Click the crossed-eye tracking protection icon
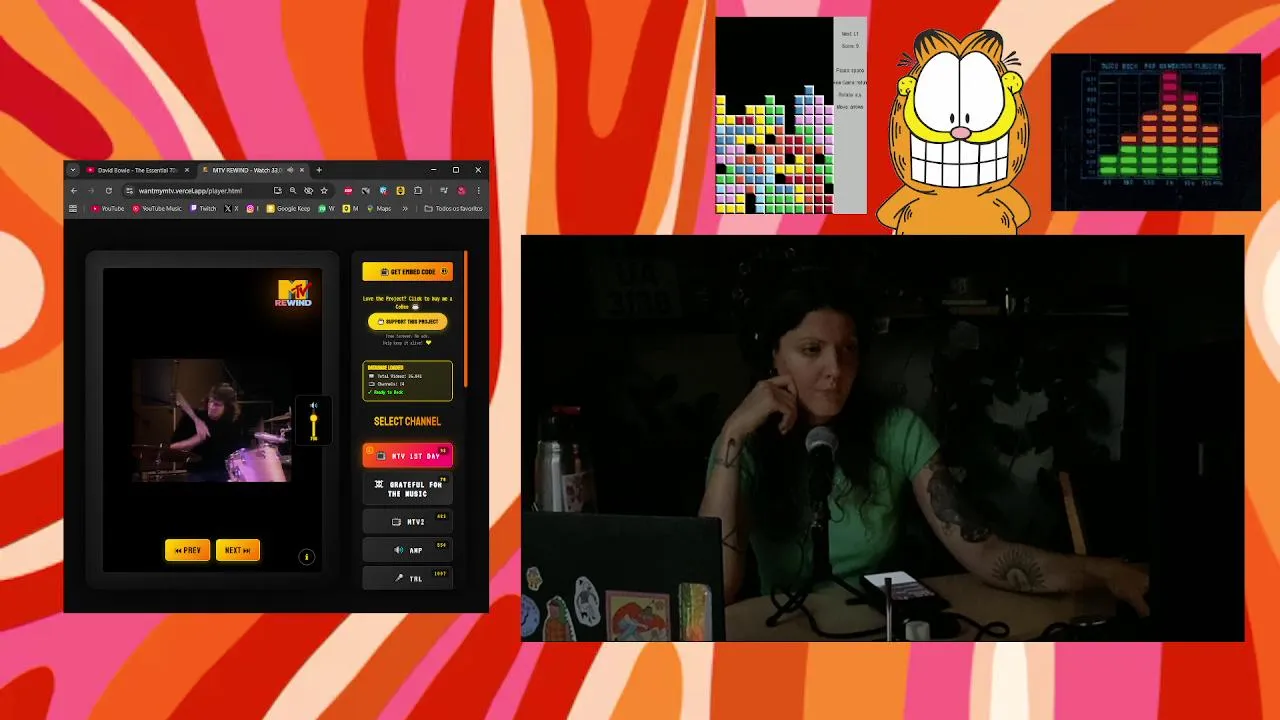The width and height of the screenshot is (1280, 720). click(x=308, y=190)
